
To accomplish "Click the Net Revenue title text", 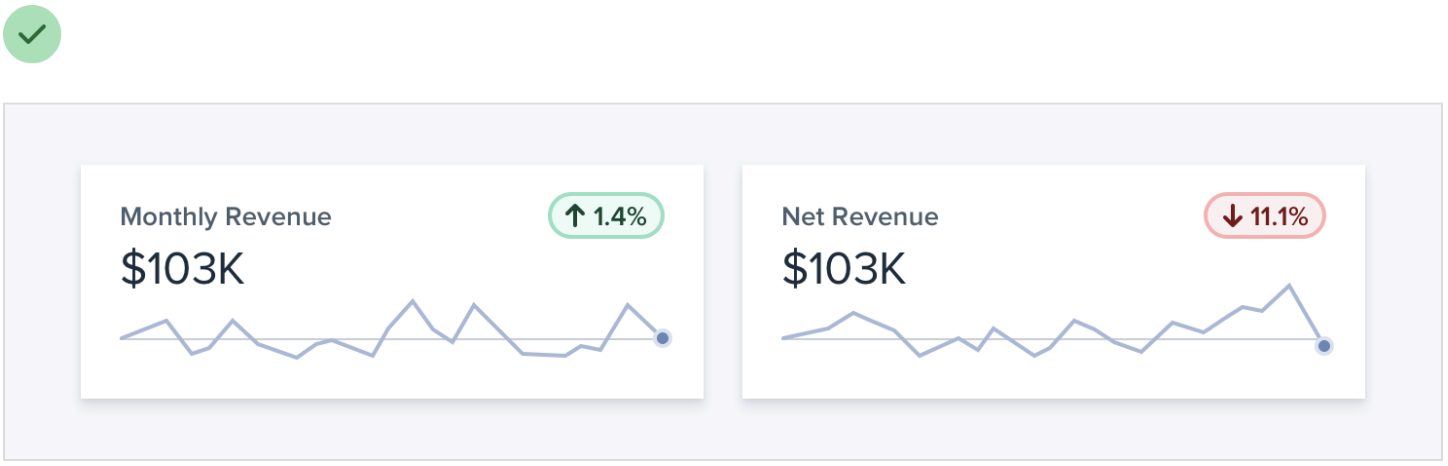I will [860, 216].
